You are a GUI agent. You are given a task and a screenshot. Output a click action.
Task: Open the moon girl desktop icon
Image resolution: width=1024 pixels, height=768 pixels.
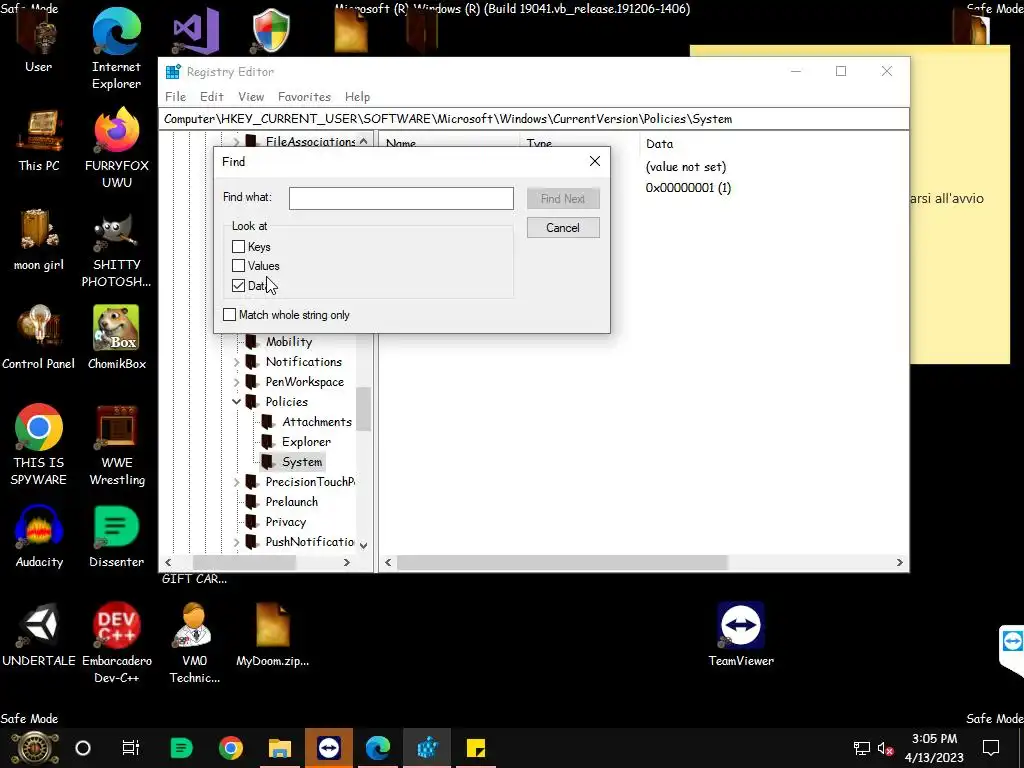39,240
